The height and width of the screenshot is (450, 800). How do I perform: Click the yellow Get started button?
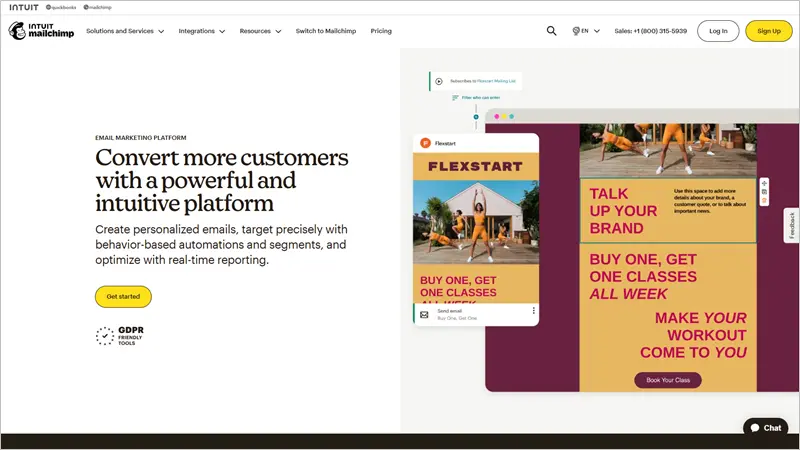(x=123, y=296)
